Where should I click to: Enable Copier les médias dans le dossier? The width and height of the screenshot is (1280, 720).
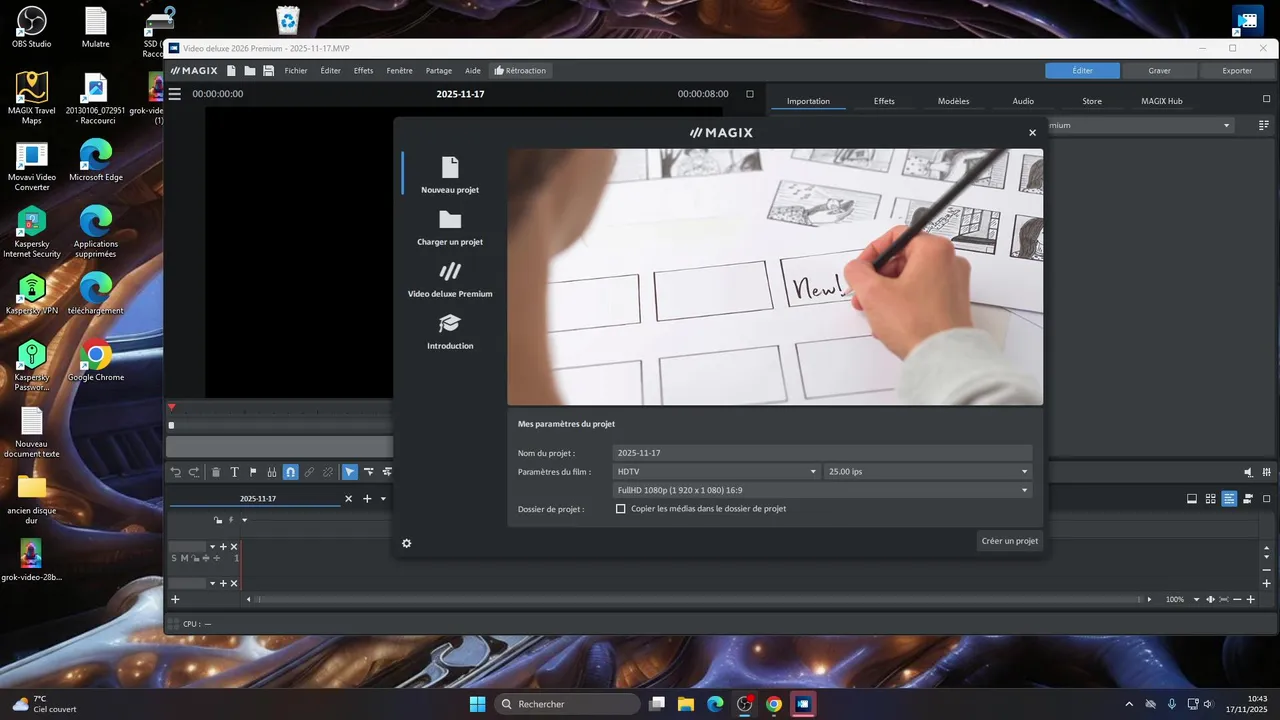[621, 509]
